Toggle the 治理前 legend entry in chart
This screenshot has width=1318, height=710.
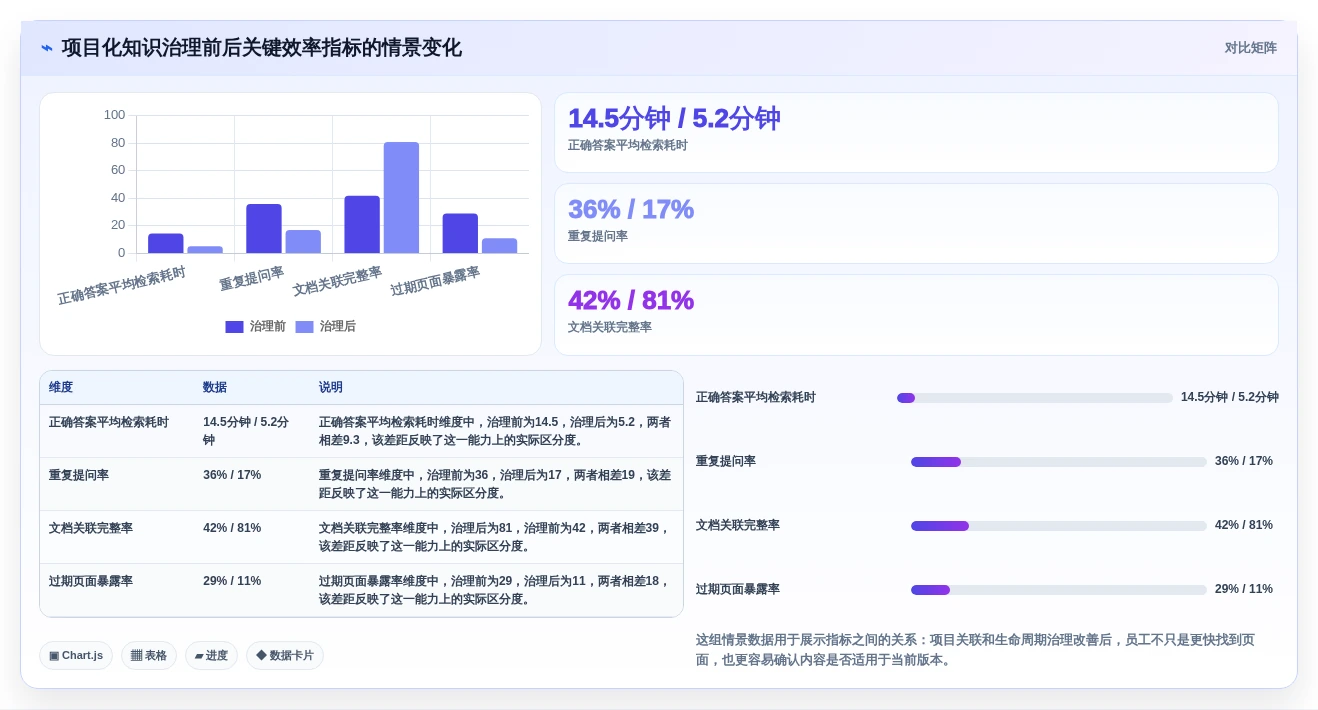pyautogui.click(x=256, y=326)
